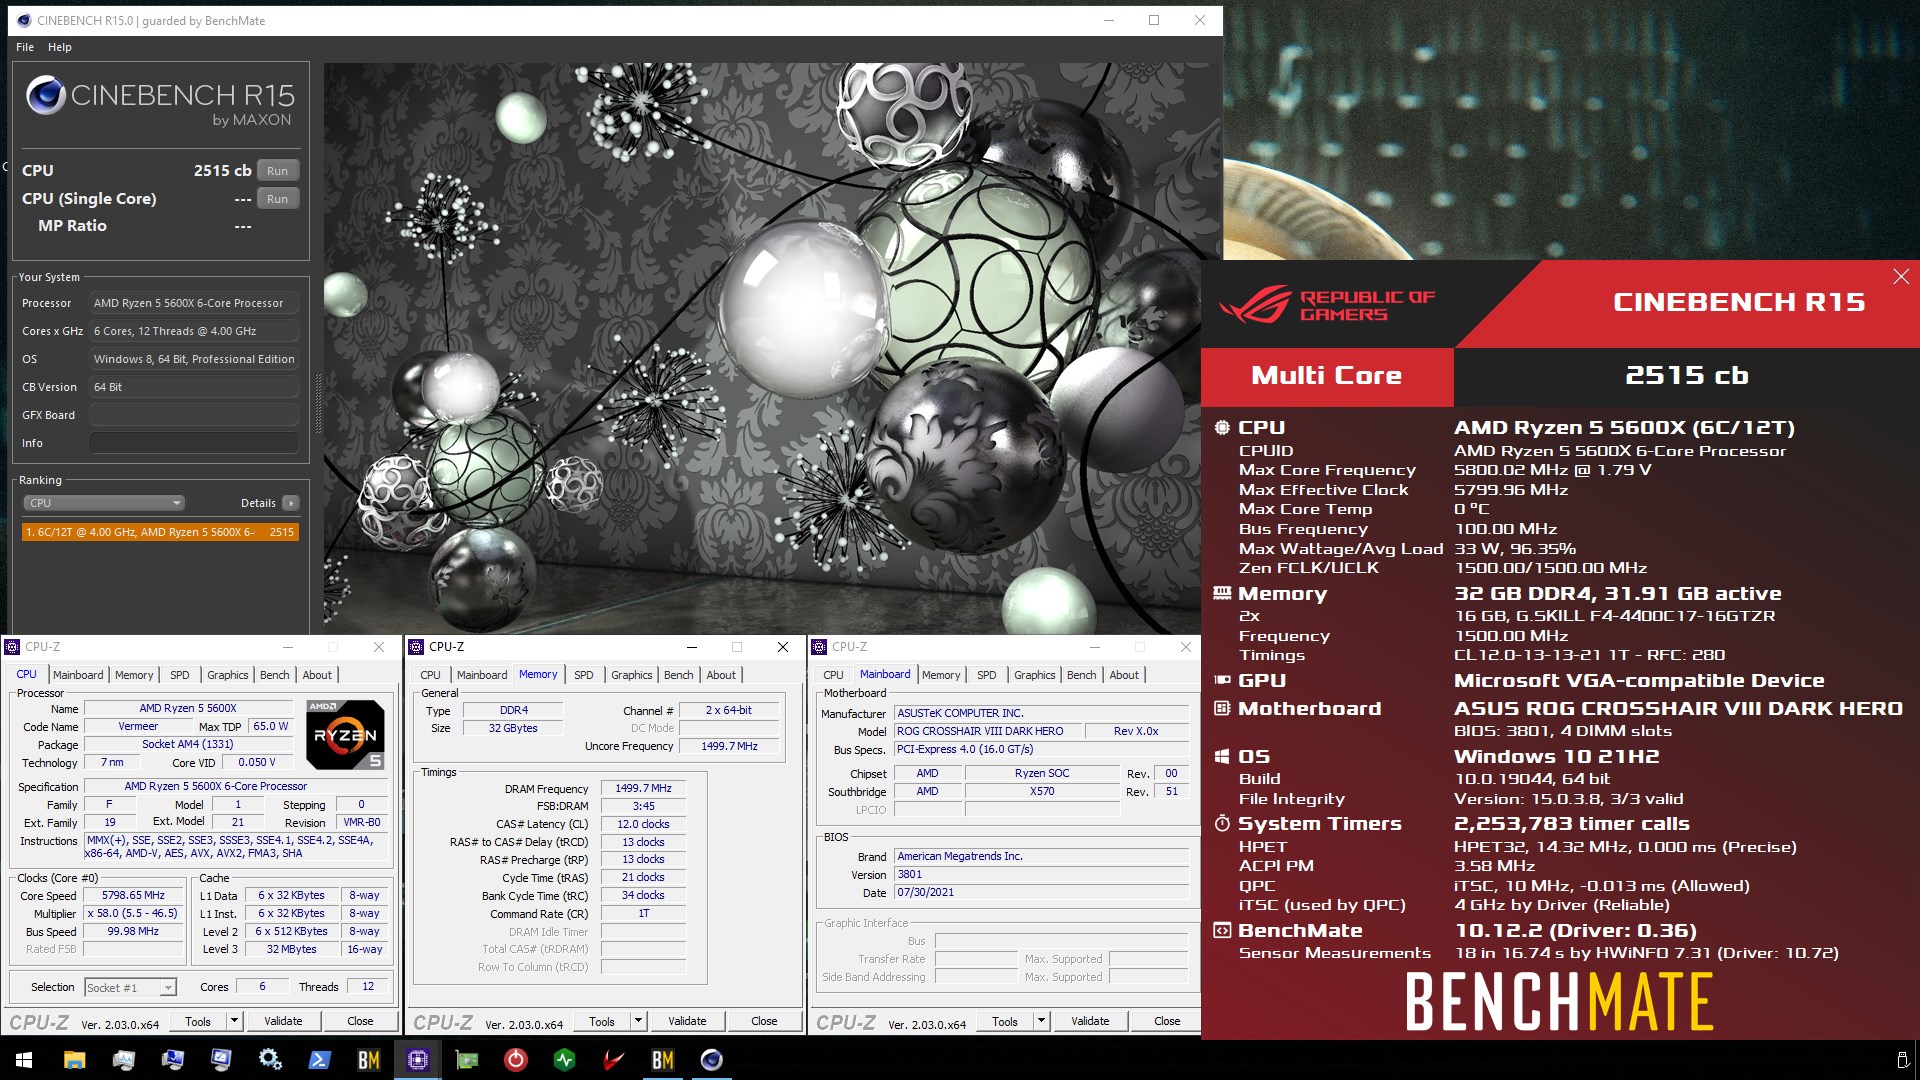The height and width of the screenshot is (1080, 1920).
Task: Click Validate in CPU-Z Memory window
Action: [688, 1021]
